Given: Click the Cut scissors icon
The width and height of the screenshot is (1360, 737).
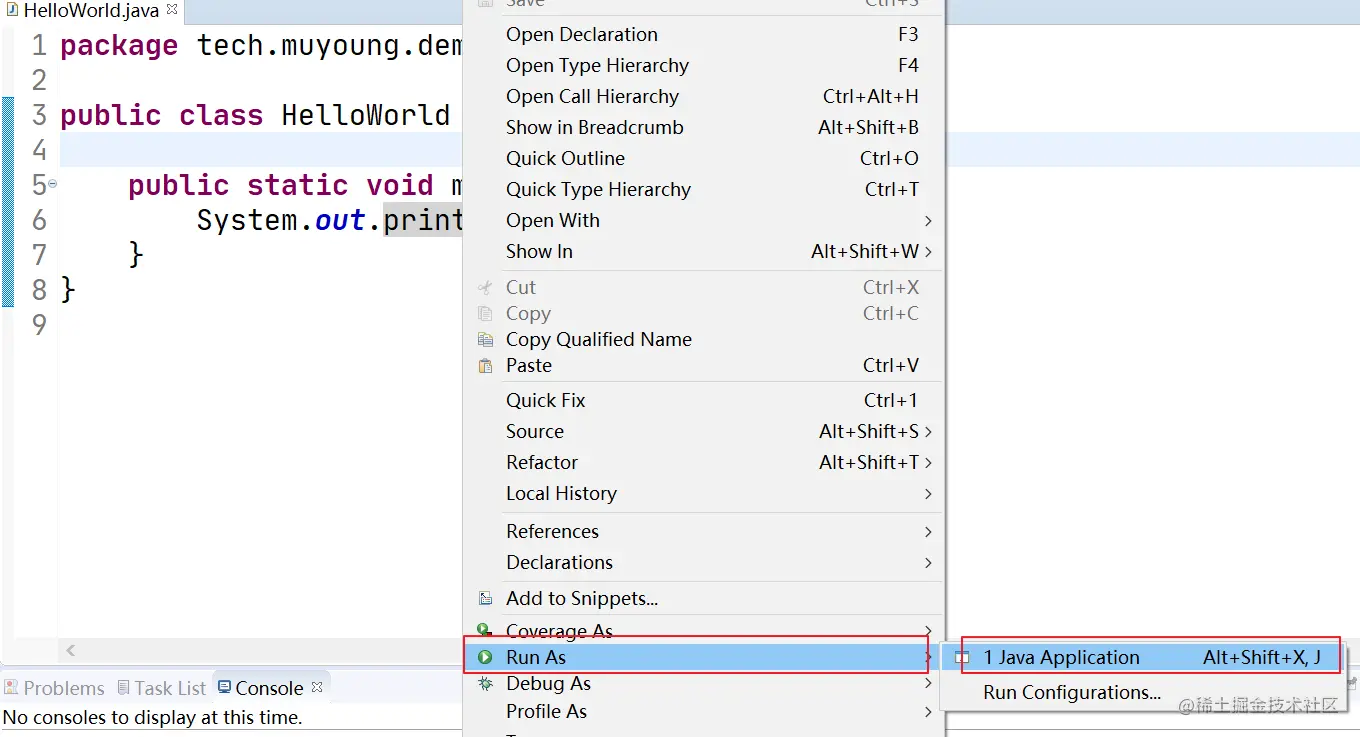Looking at the screenshot, I should pos(485,287).
